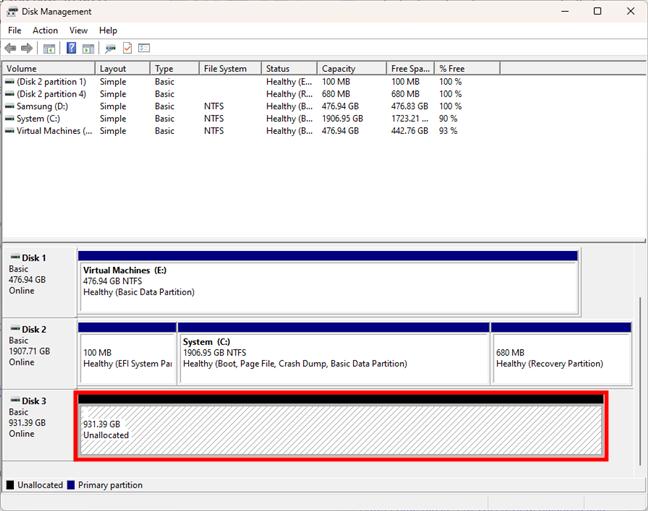Click the Forward arrow toolbar icon
The width and height of the screenshot is (648, 511).
coord(27,48)
